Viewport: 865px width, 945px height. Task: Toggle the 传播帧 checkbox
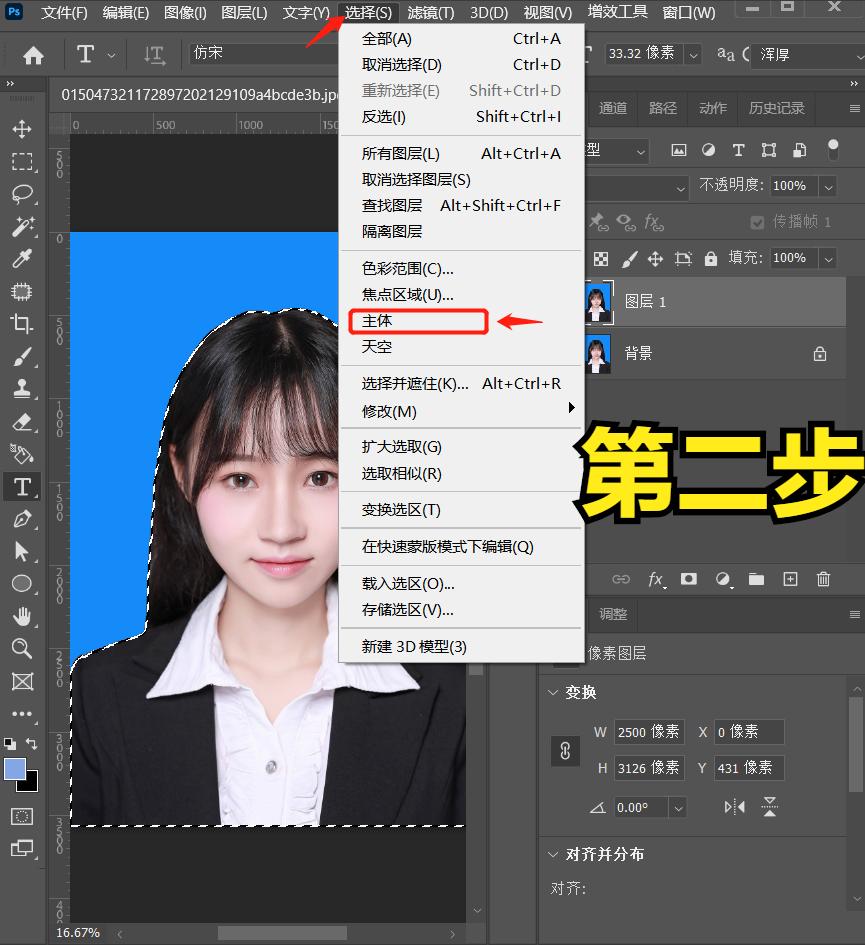[758, 222]
